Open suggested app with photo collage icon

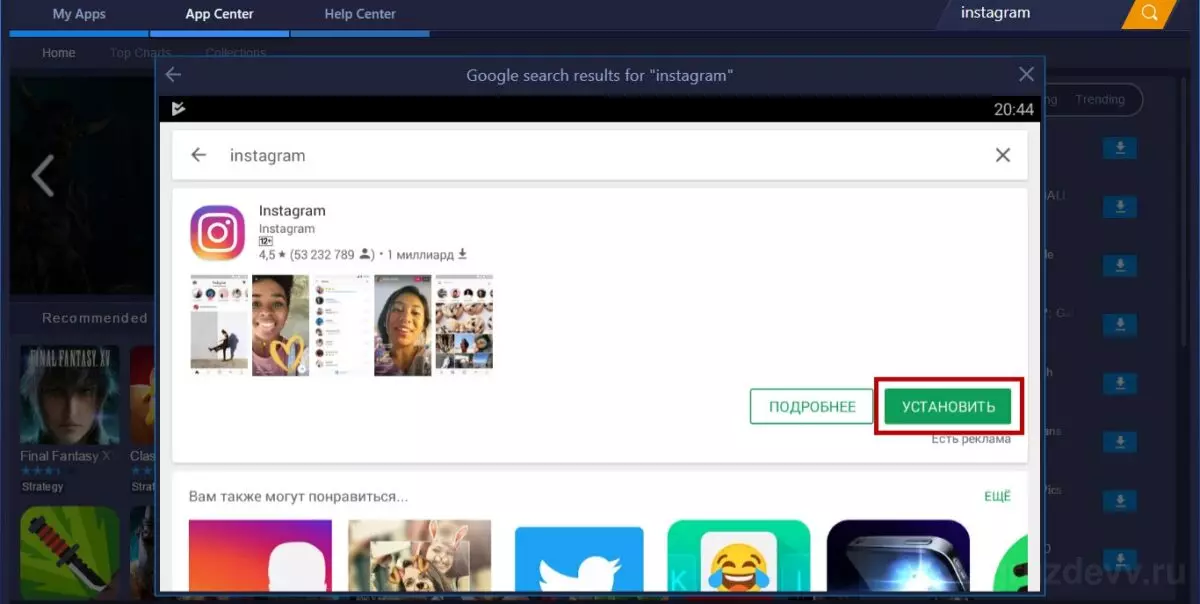(x=420, y=555)
